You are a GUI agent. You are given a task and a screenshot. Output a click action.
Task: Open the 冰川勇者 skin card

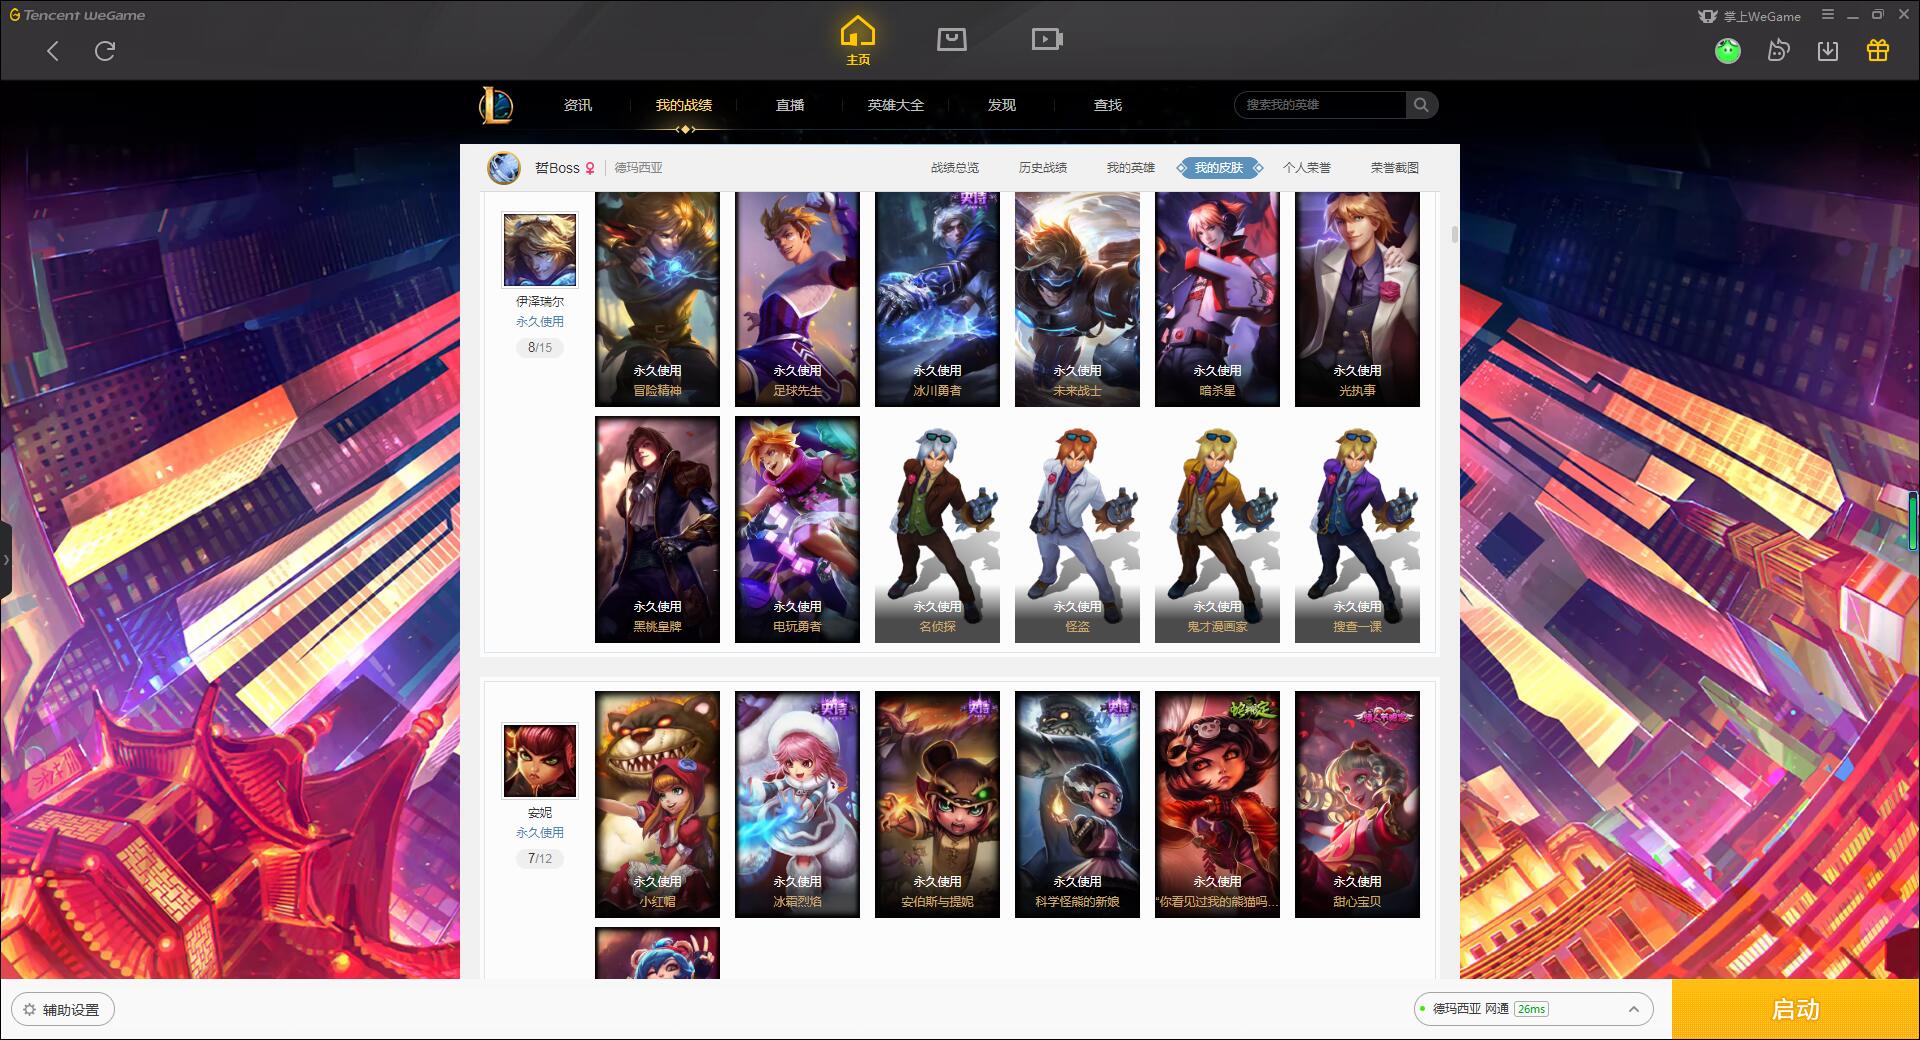tap(937, 299)
